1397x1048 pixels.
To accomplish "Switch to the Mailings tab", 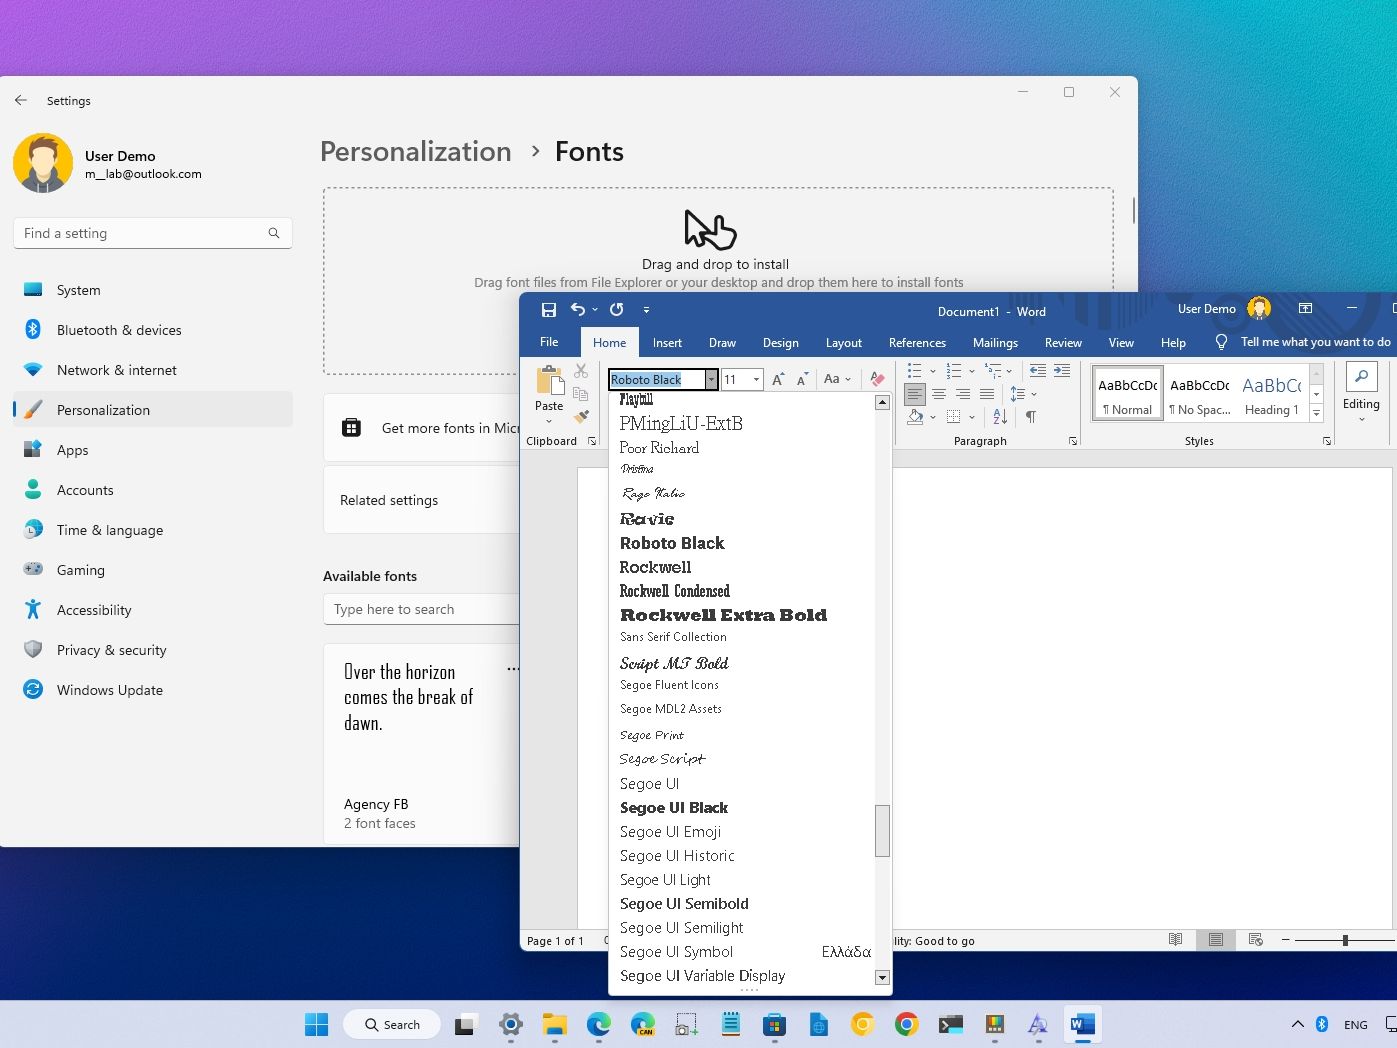I will tap(995, 342).
